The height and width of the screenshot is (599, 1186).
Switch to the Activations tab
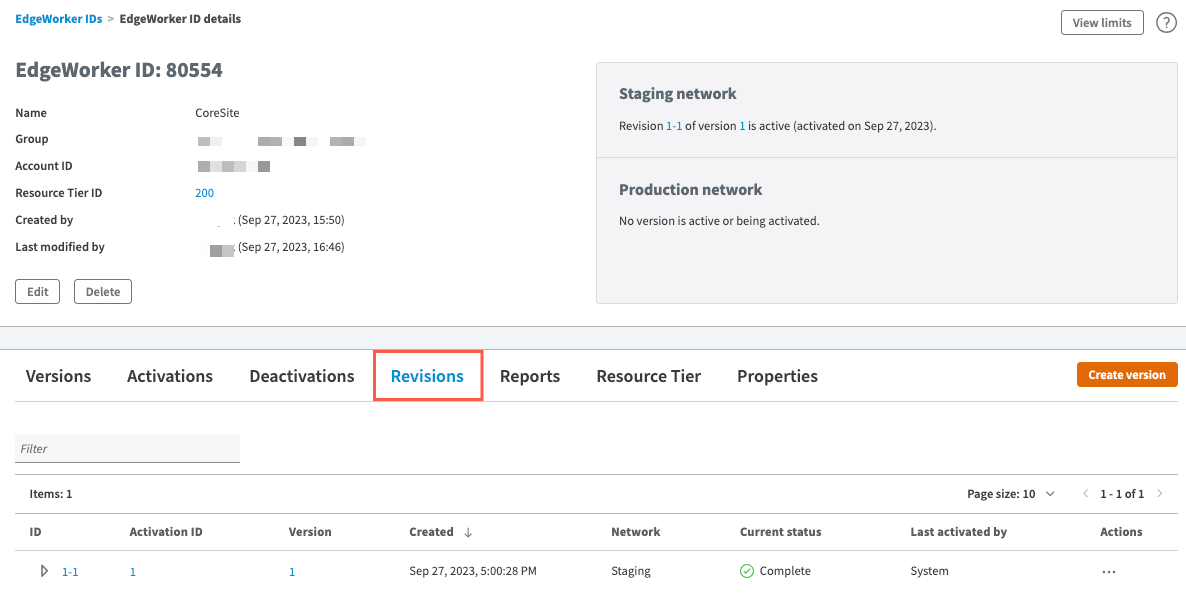(x=170, y=376)
